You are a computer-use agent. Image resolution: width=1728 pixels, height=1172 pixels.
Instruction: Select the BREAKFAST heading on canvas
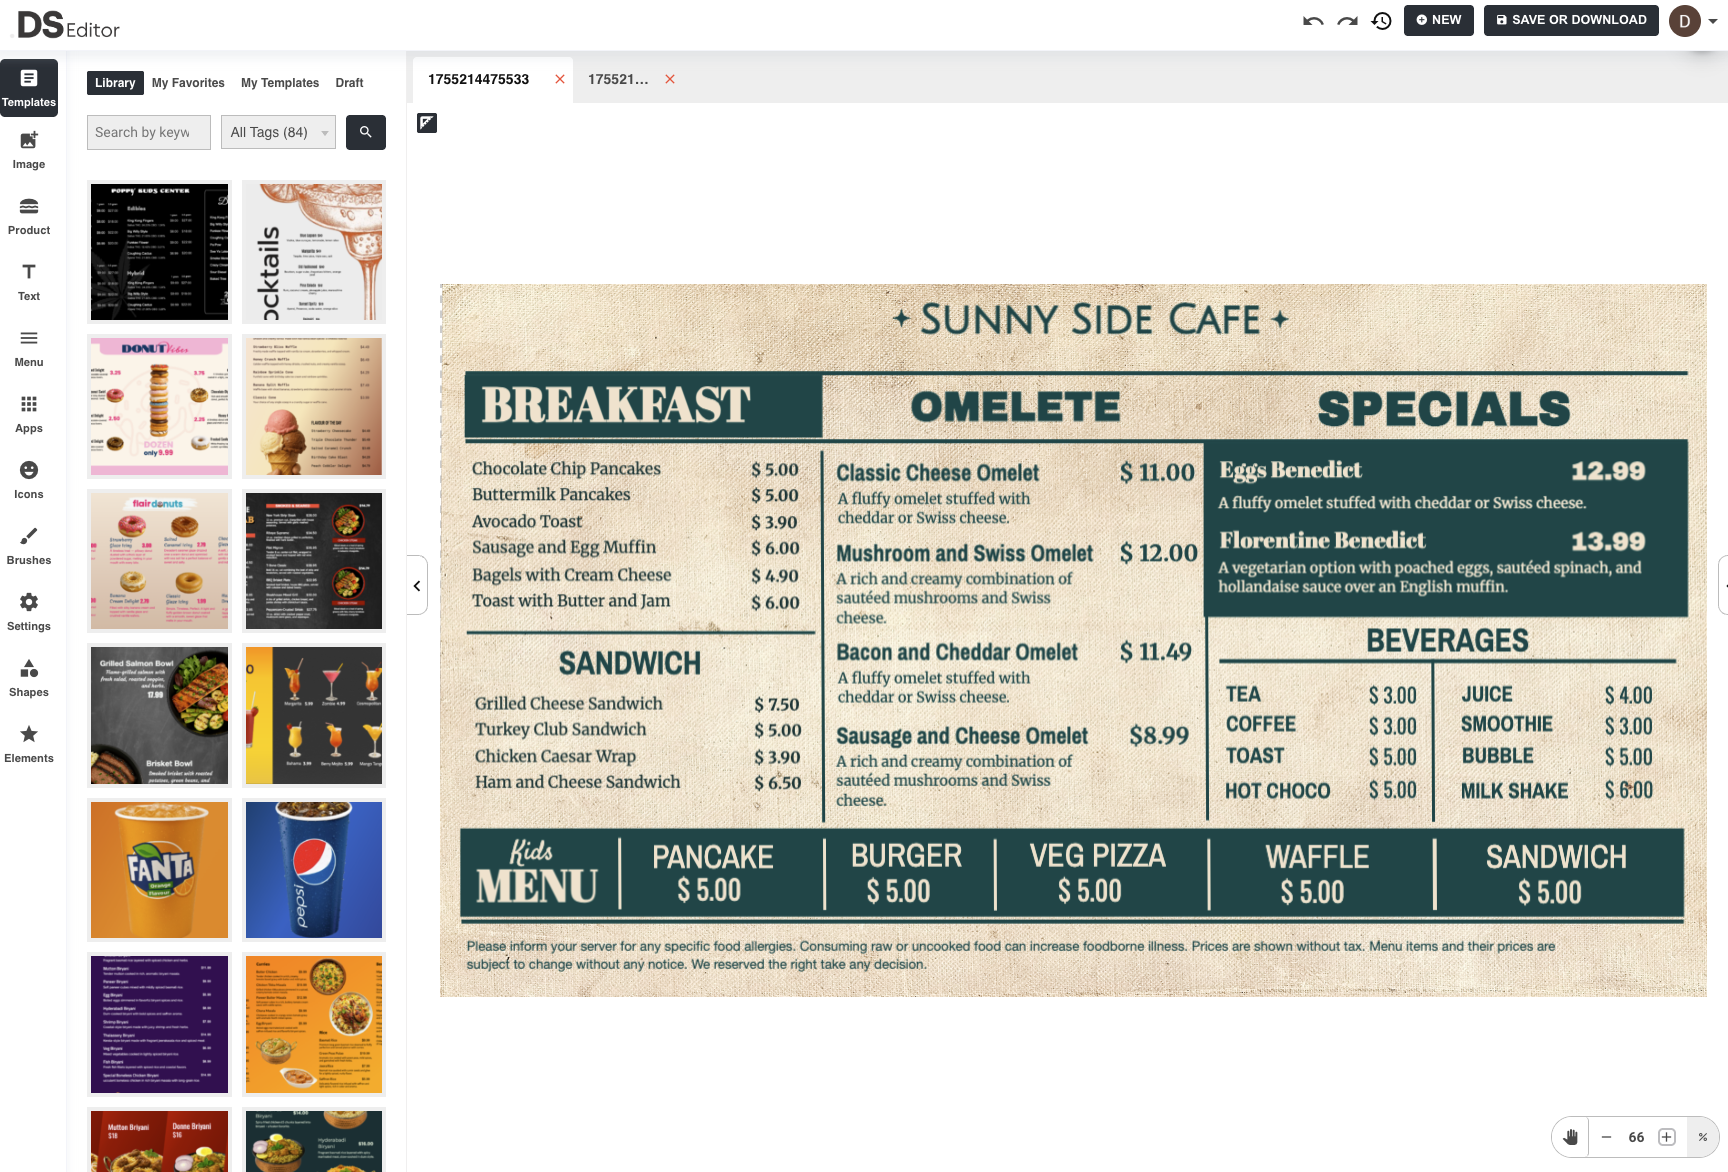click(x=616, y=405)
